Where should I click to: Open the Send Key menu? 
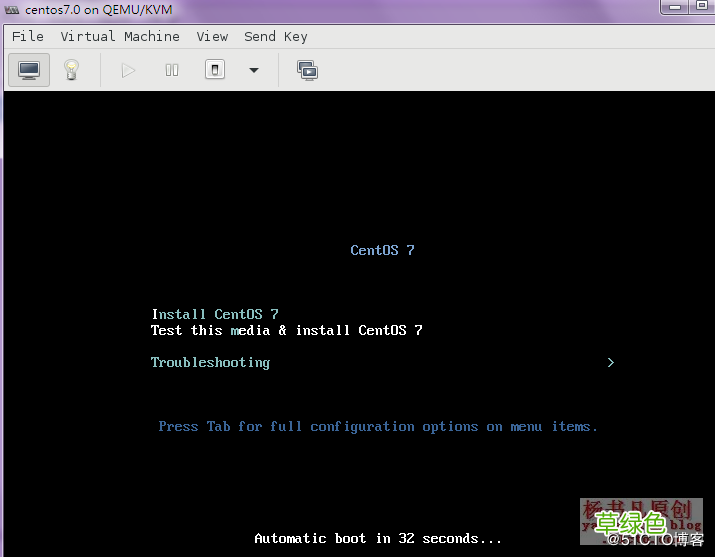point(275,36)
